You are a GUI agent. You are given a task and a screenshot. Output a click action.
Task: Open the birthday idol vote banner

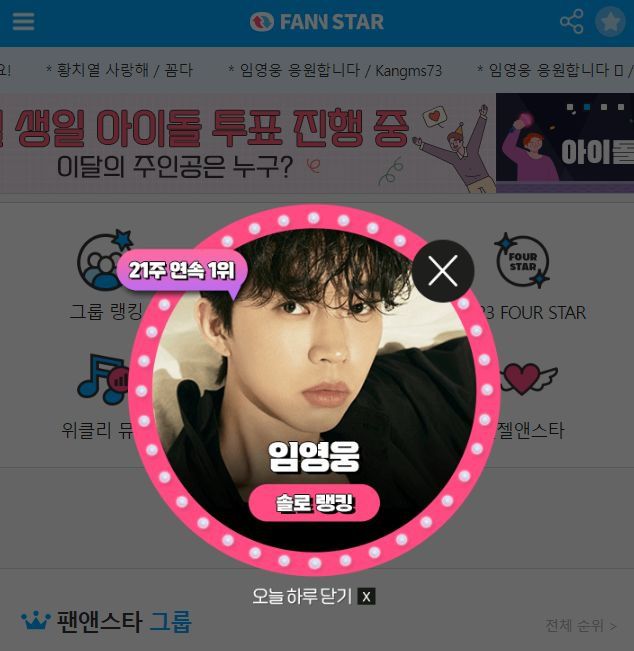248,143
